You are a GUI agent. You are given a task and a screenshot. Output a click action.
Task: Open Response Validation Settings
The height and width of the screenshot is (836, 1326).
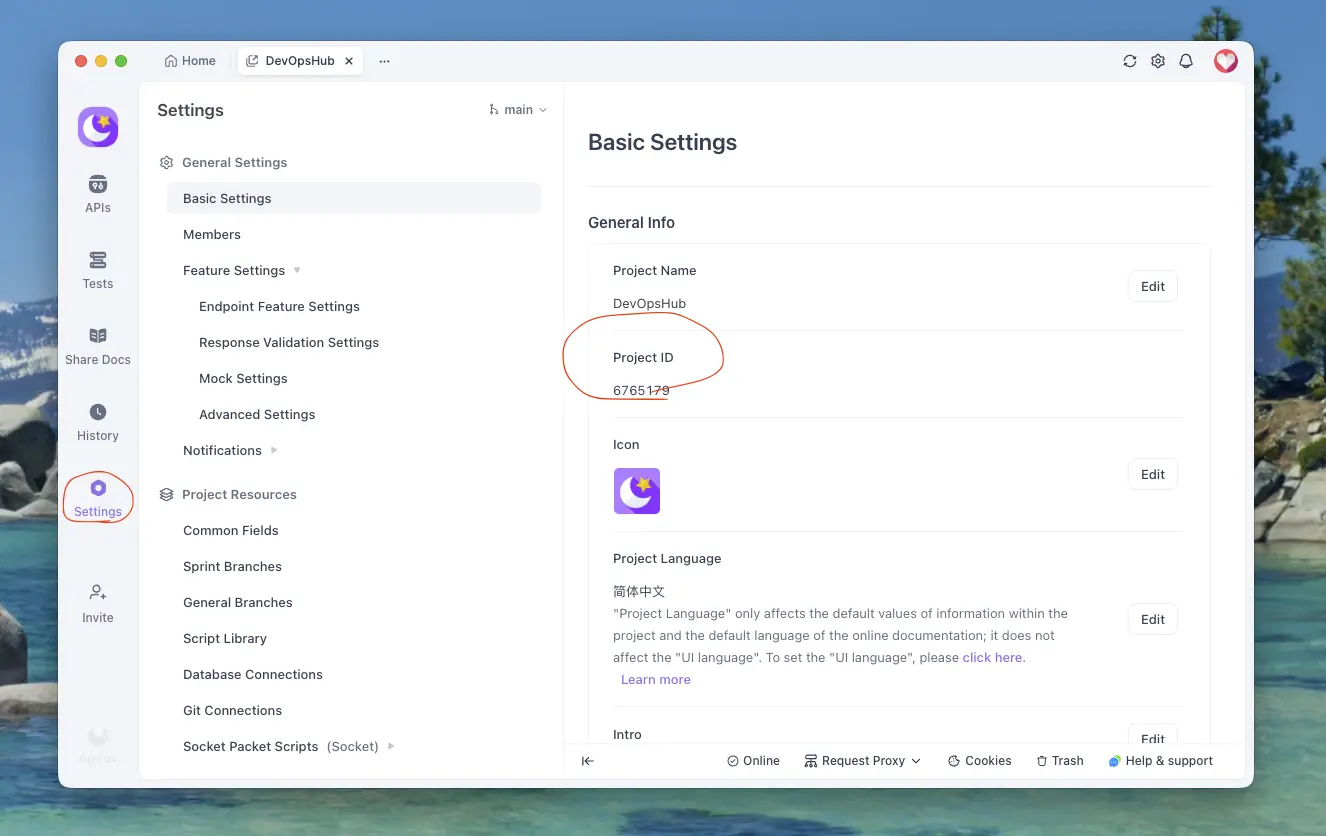tap(289, 342)
